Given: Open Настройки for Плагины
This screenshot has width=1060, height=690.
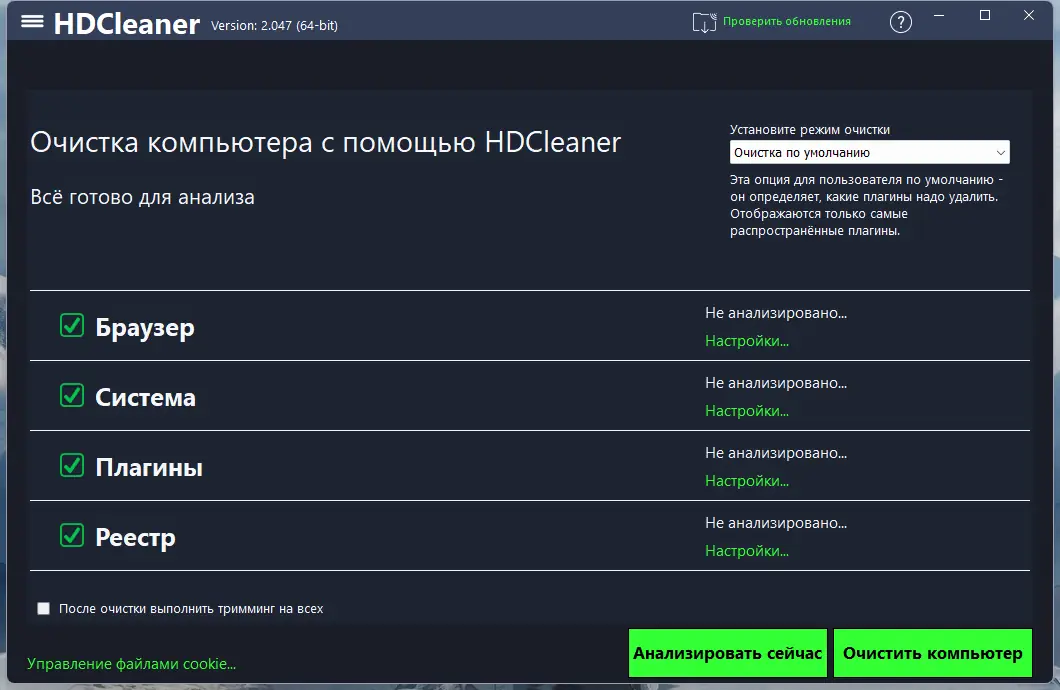Looking at the screenshot, I should point(746,481).
